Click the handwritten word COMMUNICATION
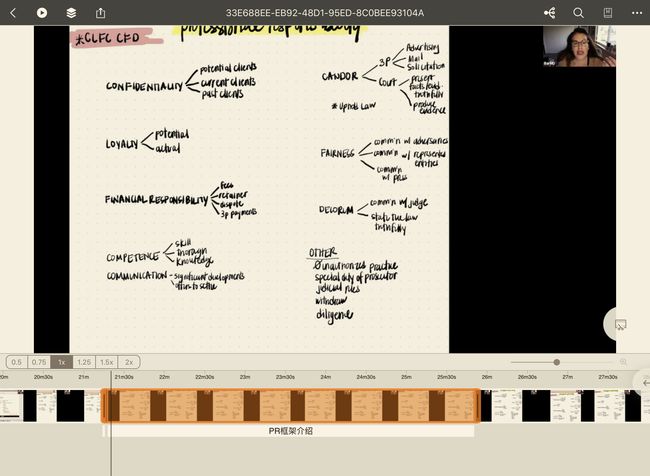This screenshot has width=650, height=476. pos(137,276)
